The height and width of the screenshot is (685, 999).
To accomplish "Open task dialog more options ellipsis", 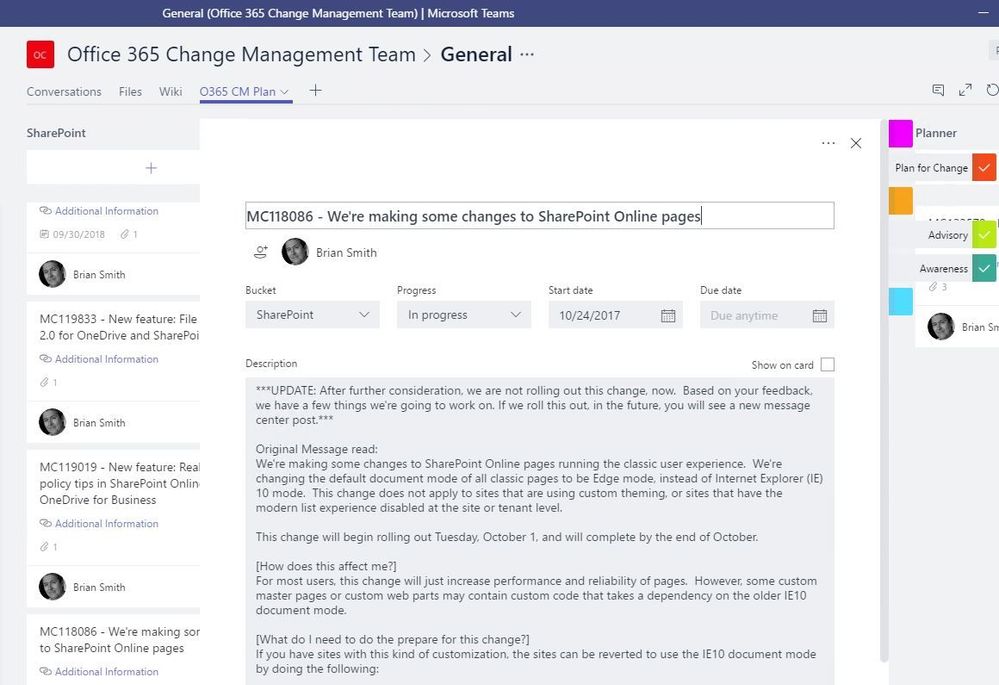I will (828, 143).
